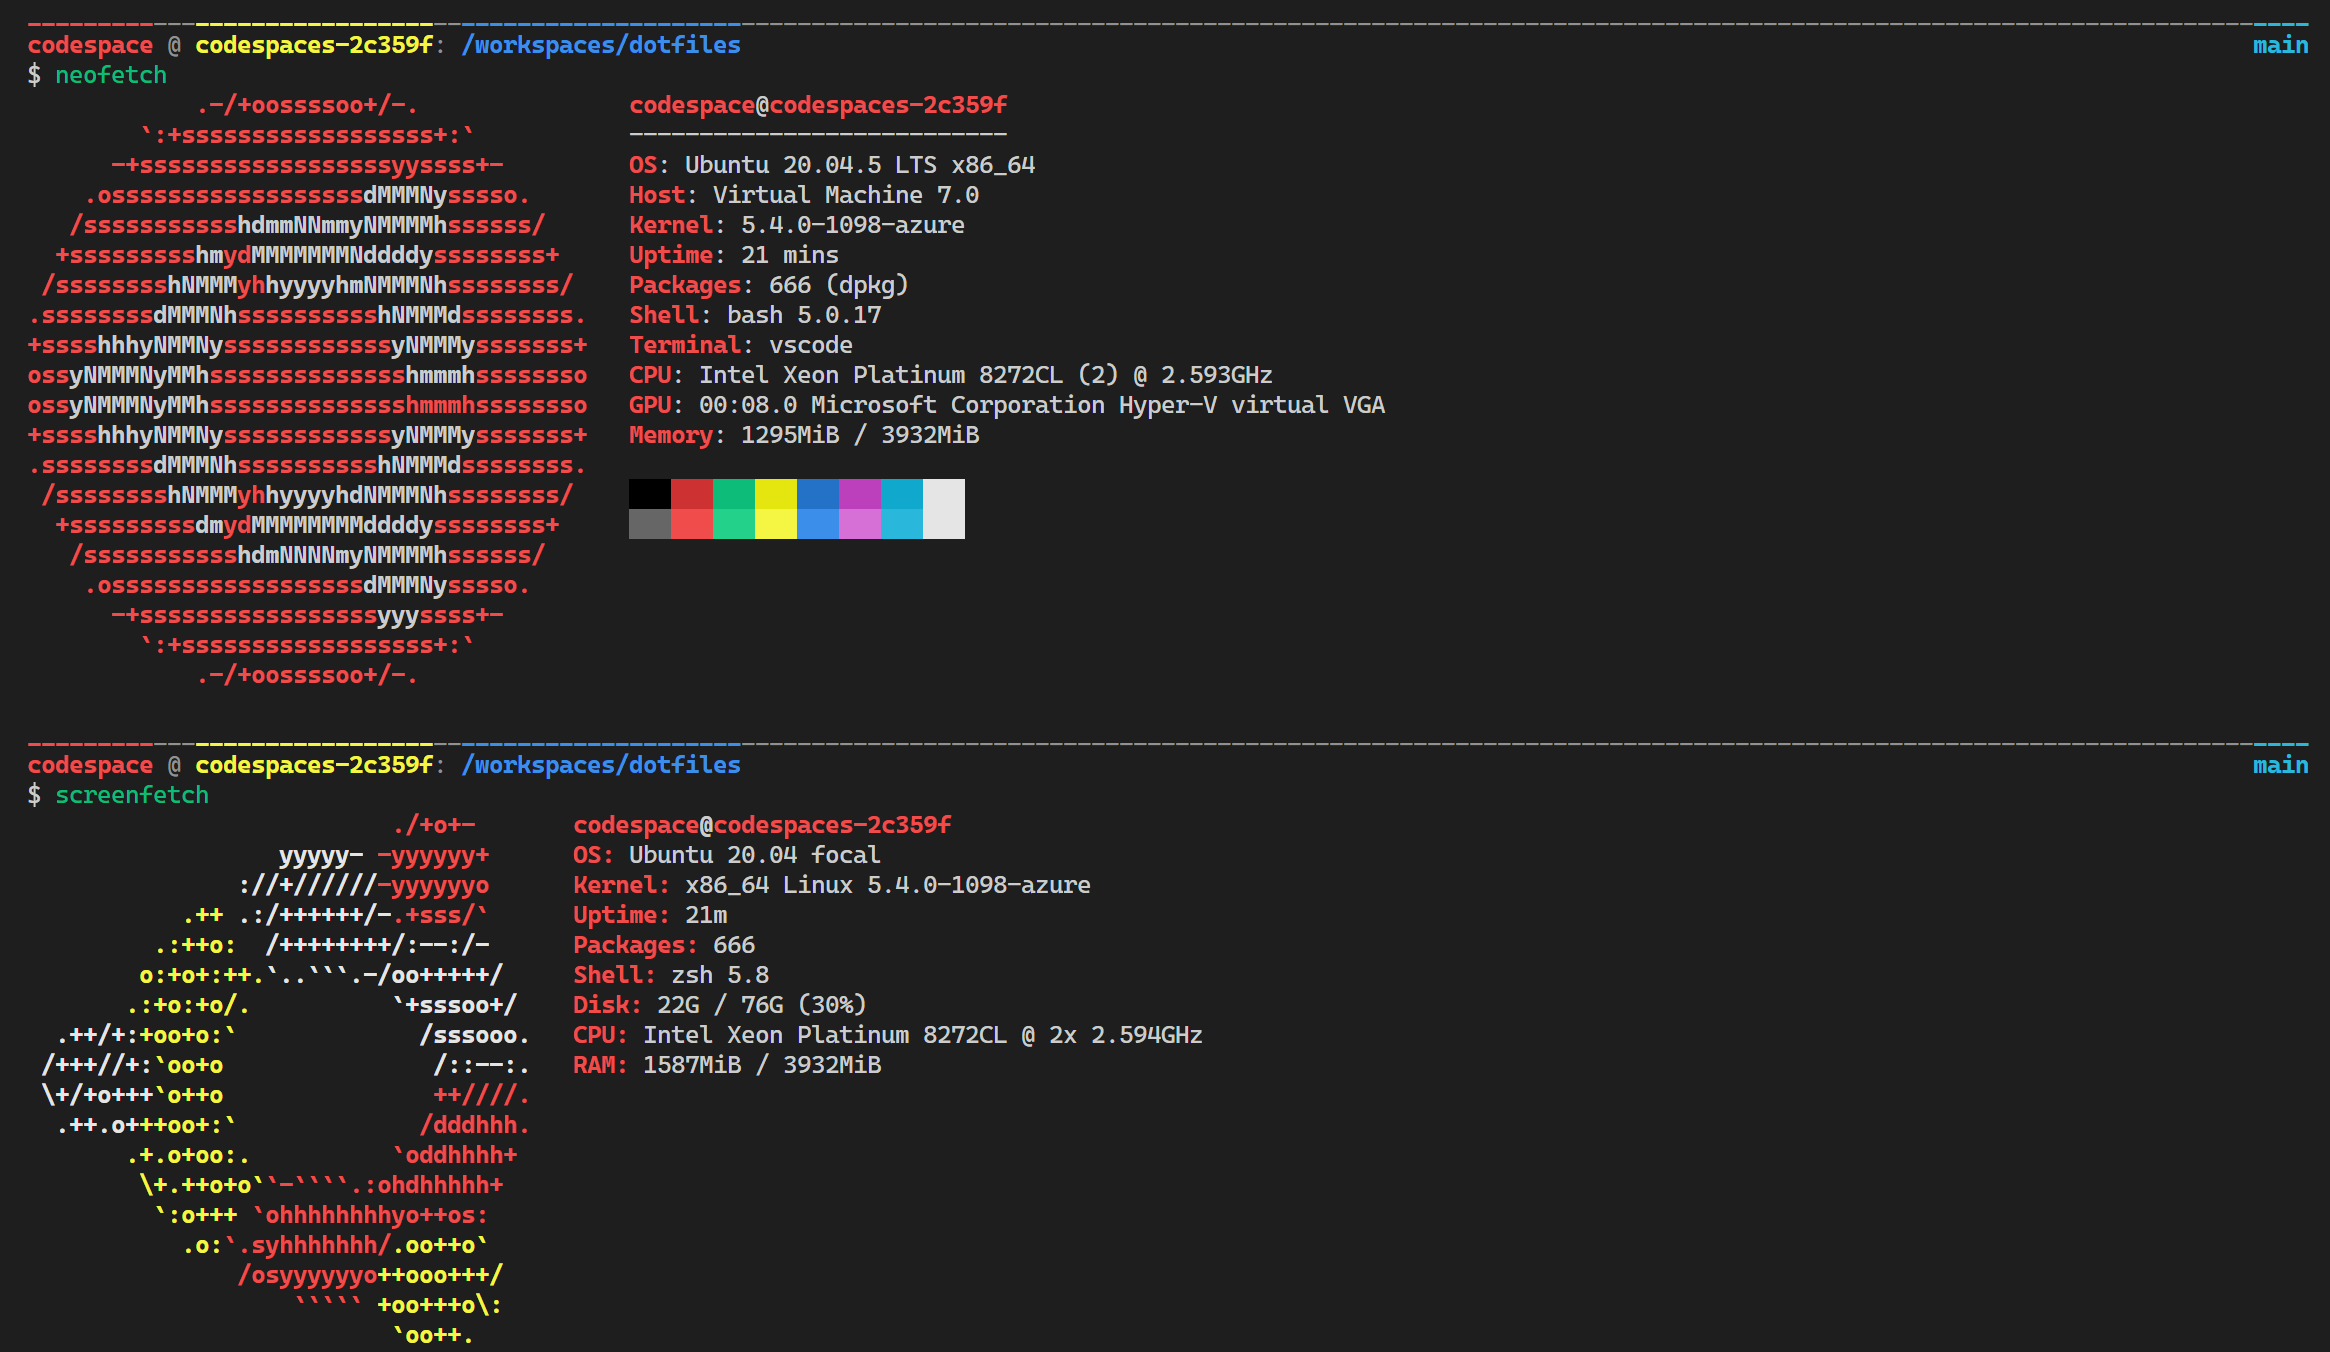The height and width of the screenshot is (1352, 2330).
Task: Click the 'main' branch label on the screenfetch prompt
Action: pyautogui.click(x=2281, y=765)
